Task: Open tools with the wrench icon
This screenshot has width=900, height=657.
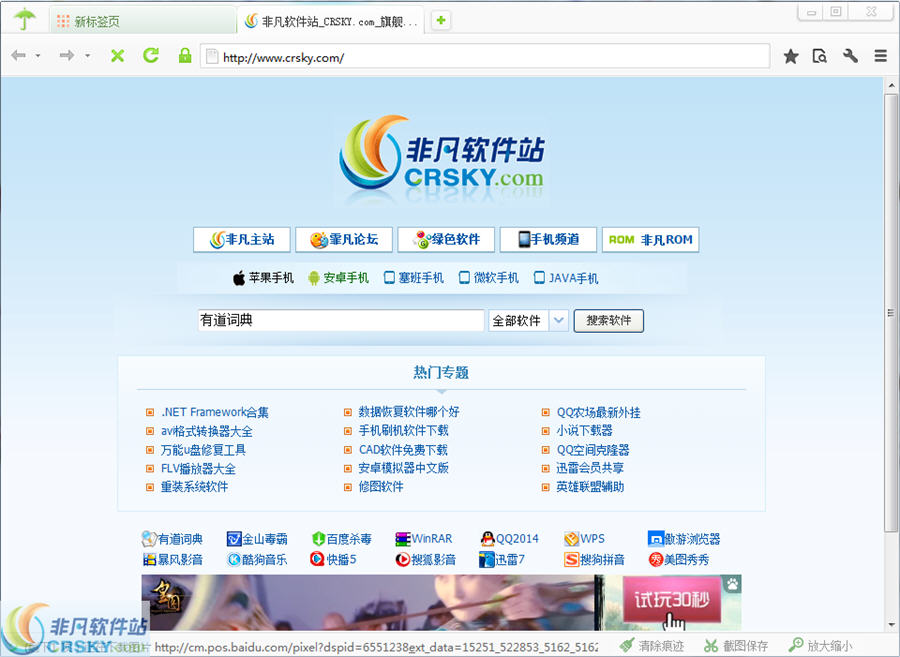Action: 851,56
